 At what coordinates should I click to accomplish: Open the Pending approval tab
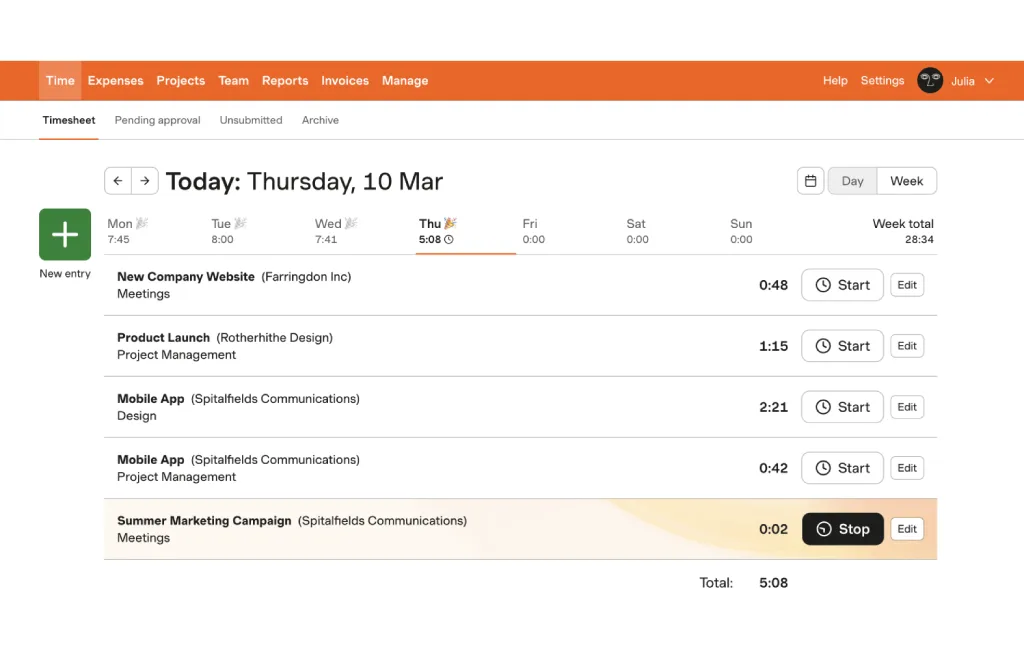point(157,120)
